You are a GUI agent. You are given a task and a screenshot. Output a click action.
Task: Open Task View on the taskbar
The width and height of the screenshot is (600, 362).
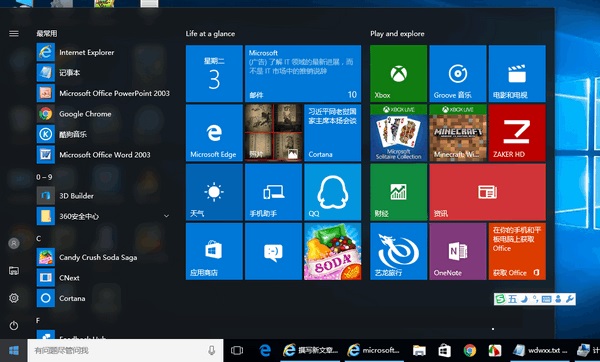click(237, 351)
